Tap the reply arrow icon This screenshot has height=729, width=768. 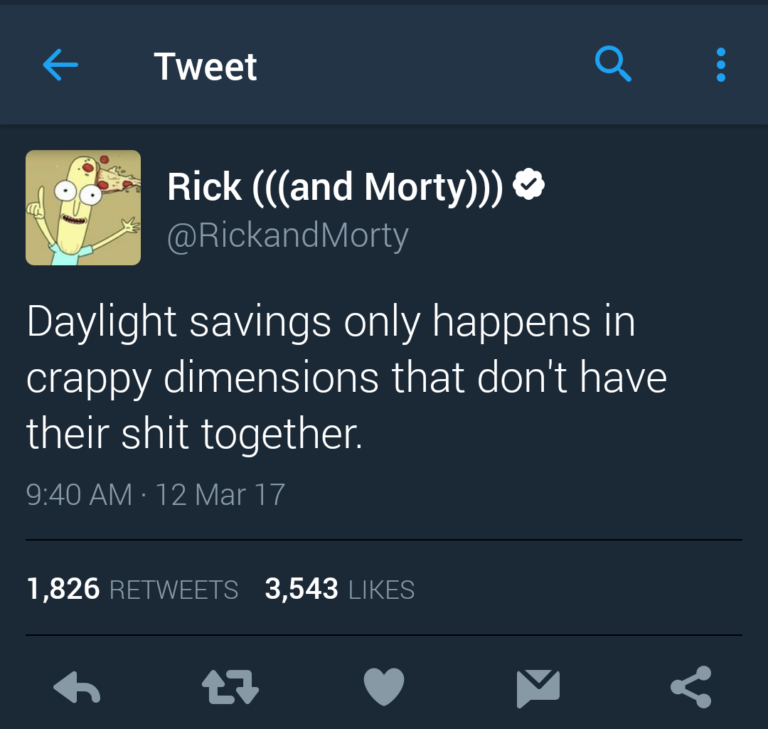[77, 686]
